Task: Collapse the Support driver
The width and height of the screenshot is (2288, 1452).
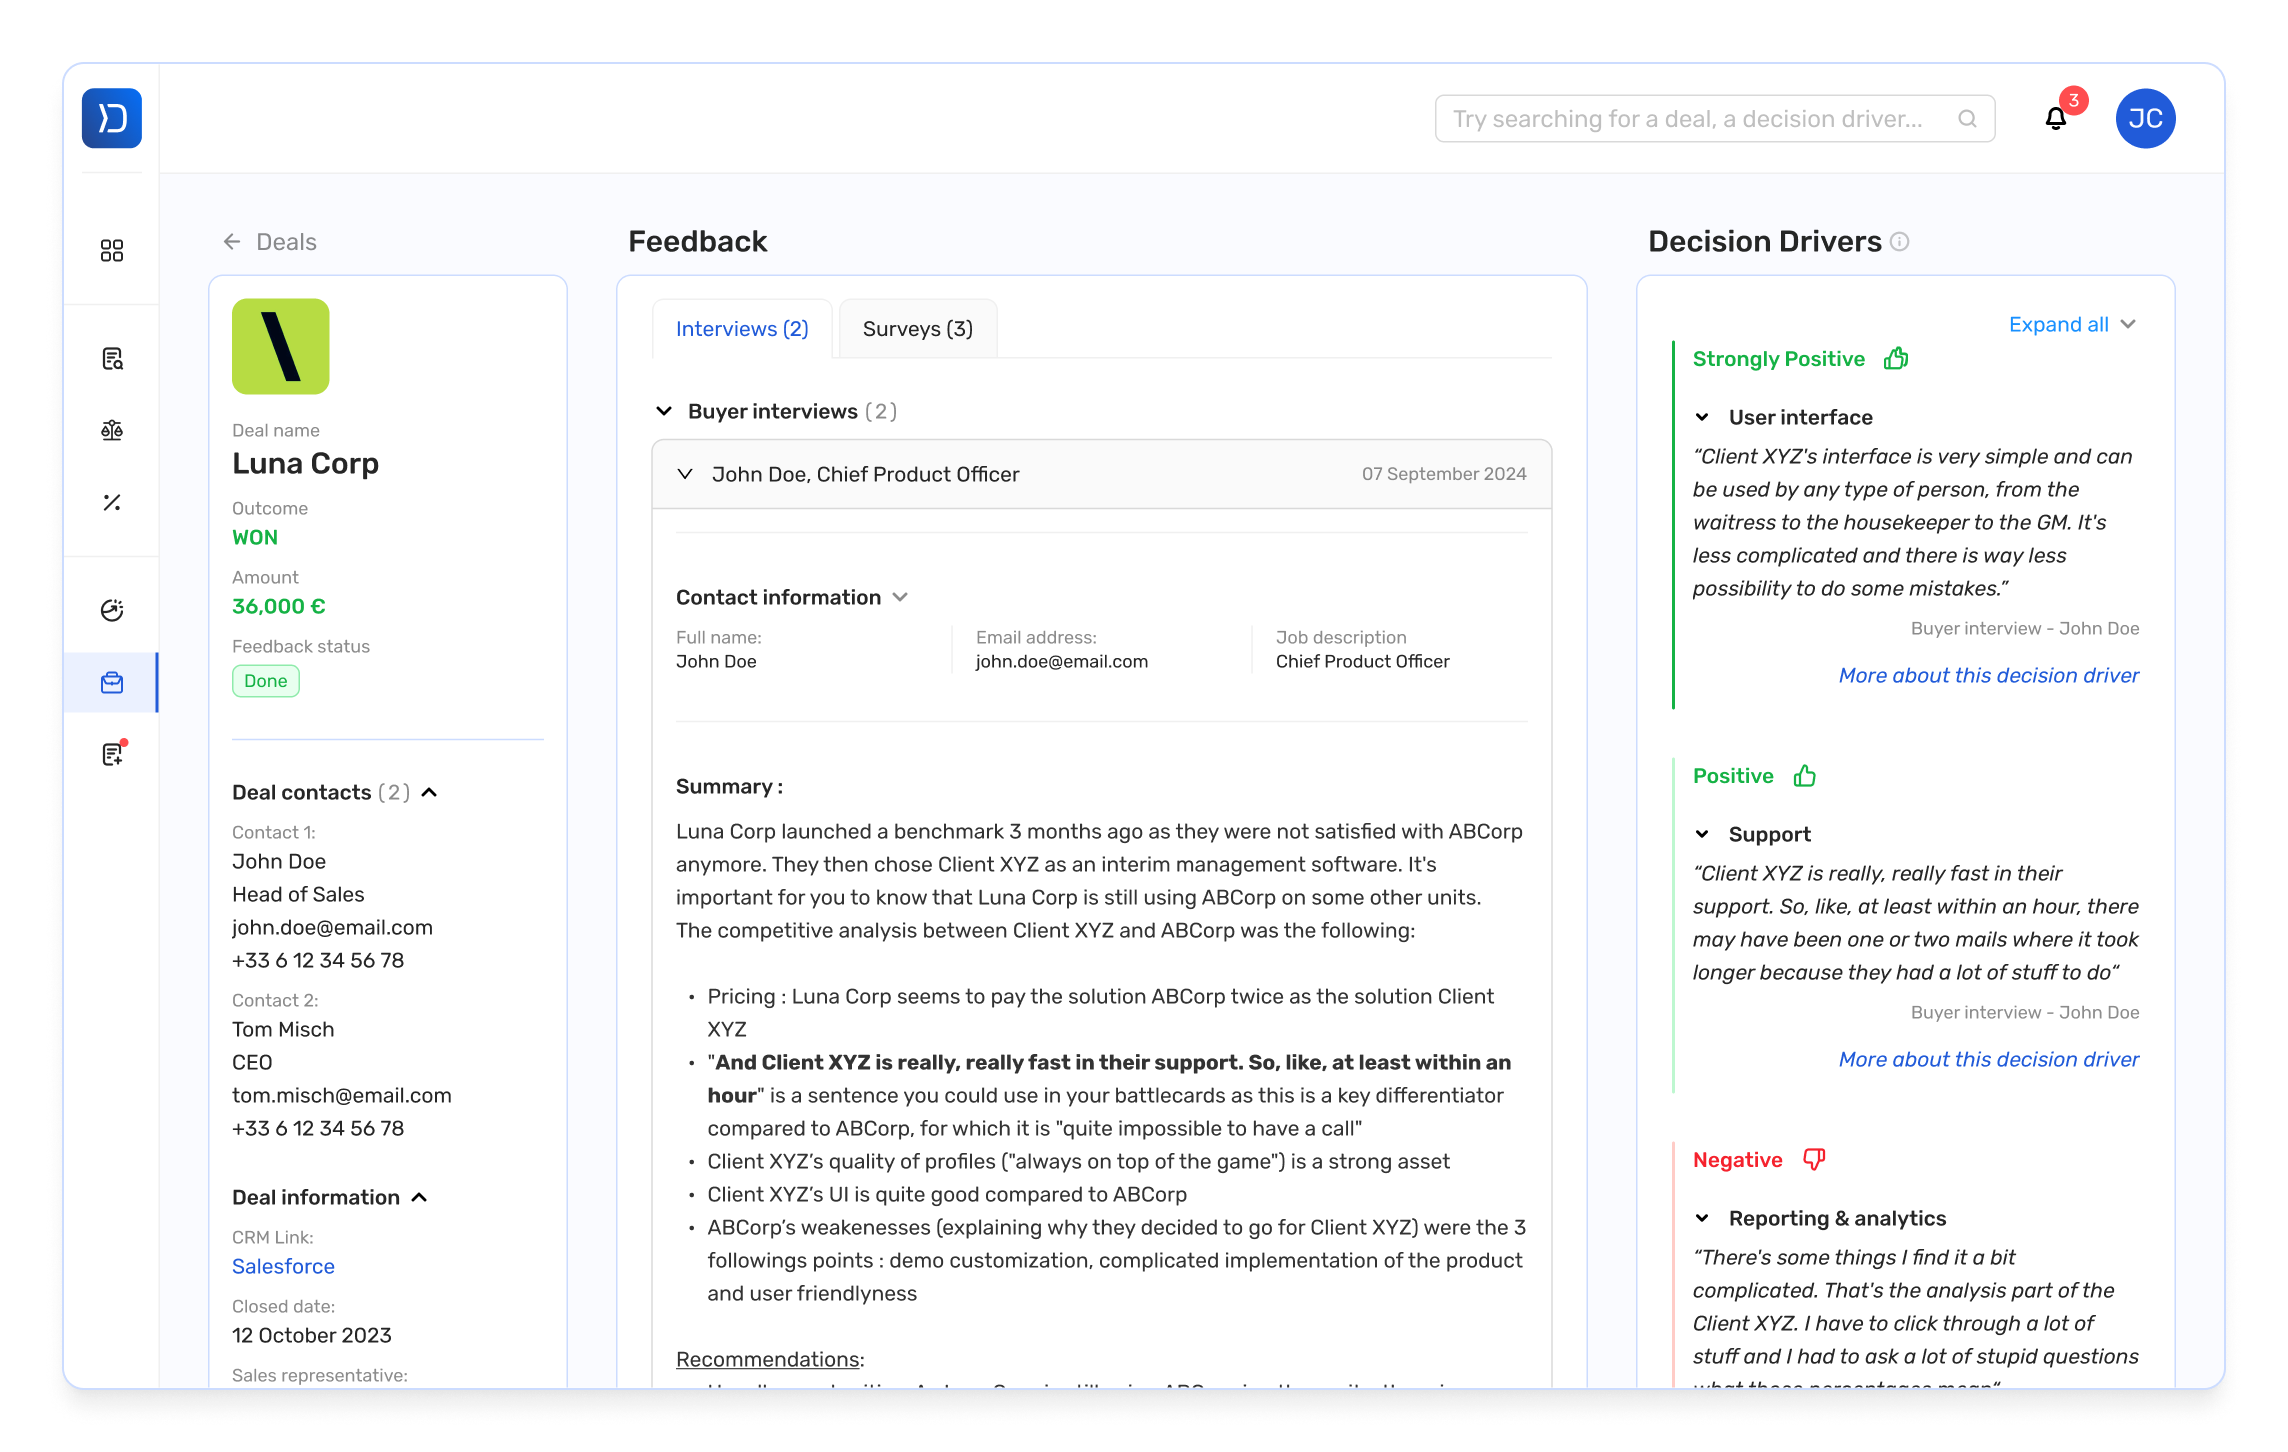Action: click(1702, 834)
